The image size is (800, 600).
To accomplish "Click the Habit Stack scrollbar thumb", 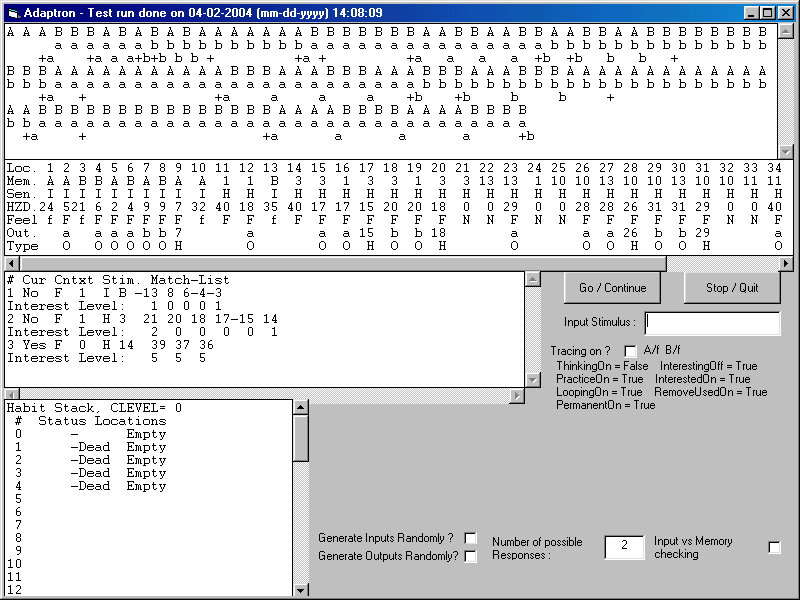I will coord(301,438).
